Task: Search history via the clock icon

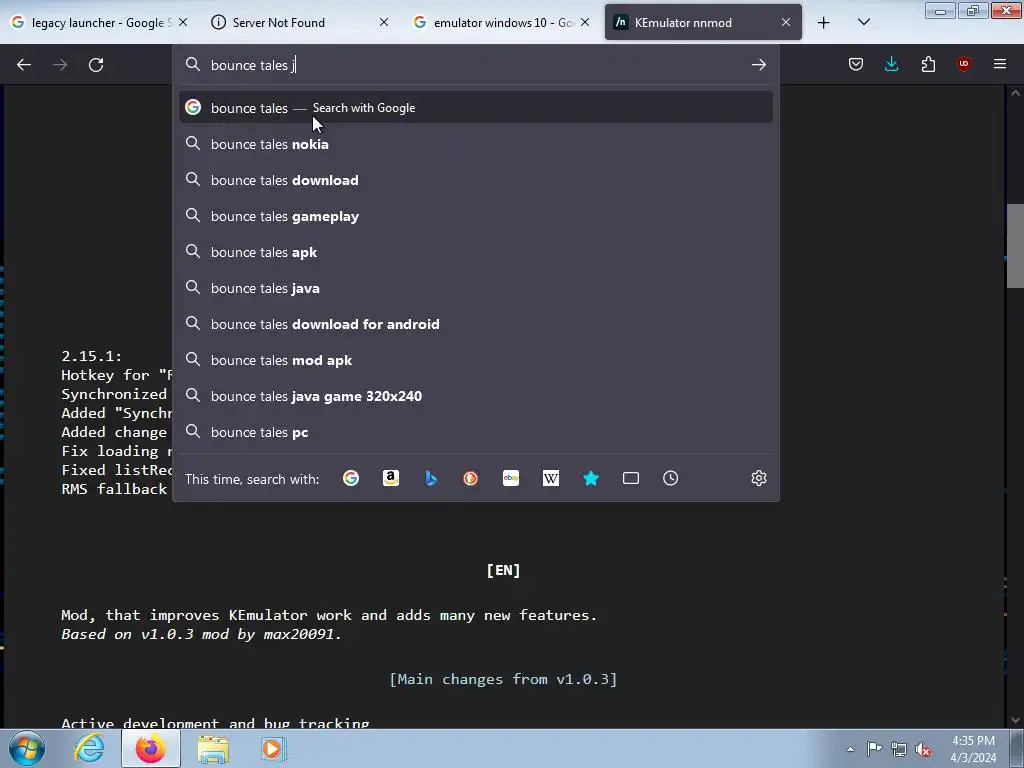Action: click(x=671, y=479)
